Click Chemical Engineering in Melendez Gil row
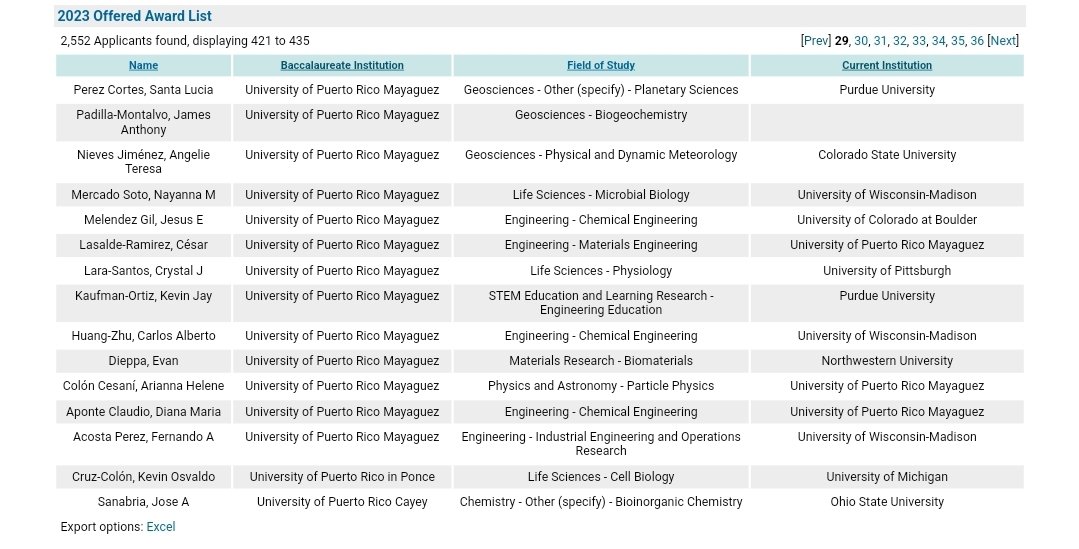The width and height of the screenshot is (1079, 549). (601, 220)
